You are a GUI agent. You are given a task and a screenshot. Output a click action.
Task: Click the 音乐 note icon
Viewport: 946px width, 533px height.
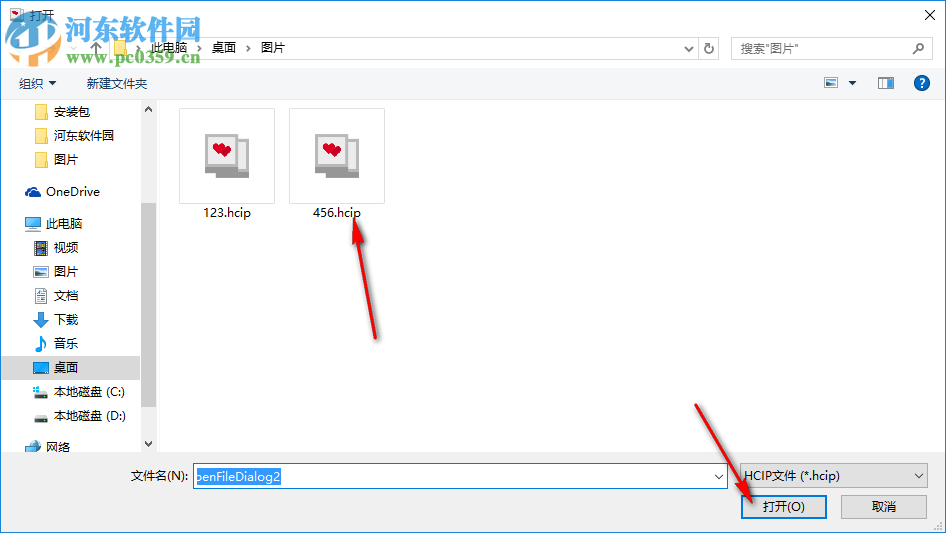point(40,343)
